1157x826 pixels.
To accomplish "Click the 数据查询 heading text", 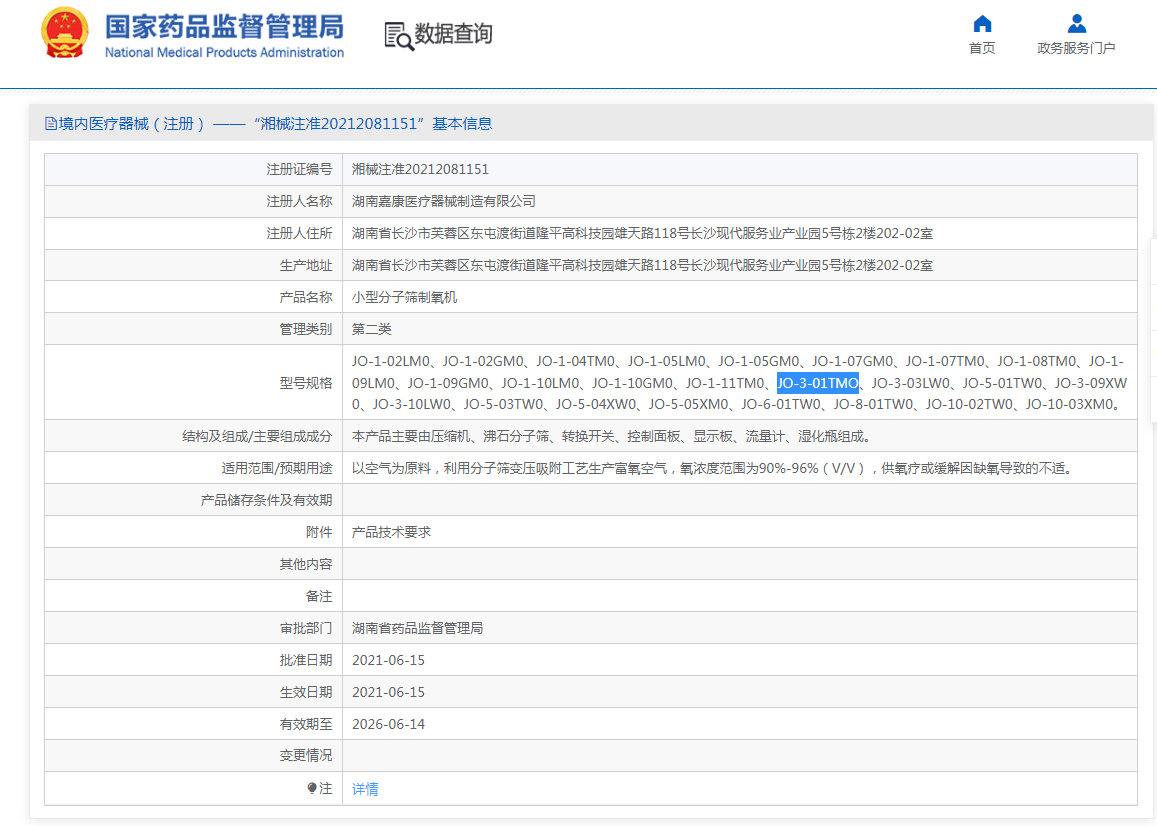I will click(454, 34).
